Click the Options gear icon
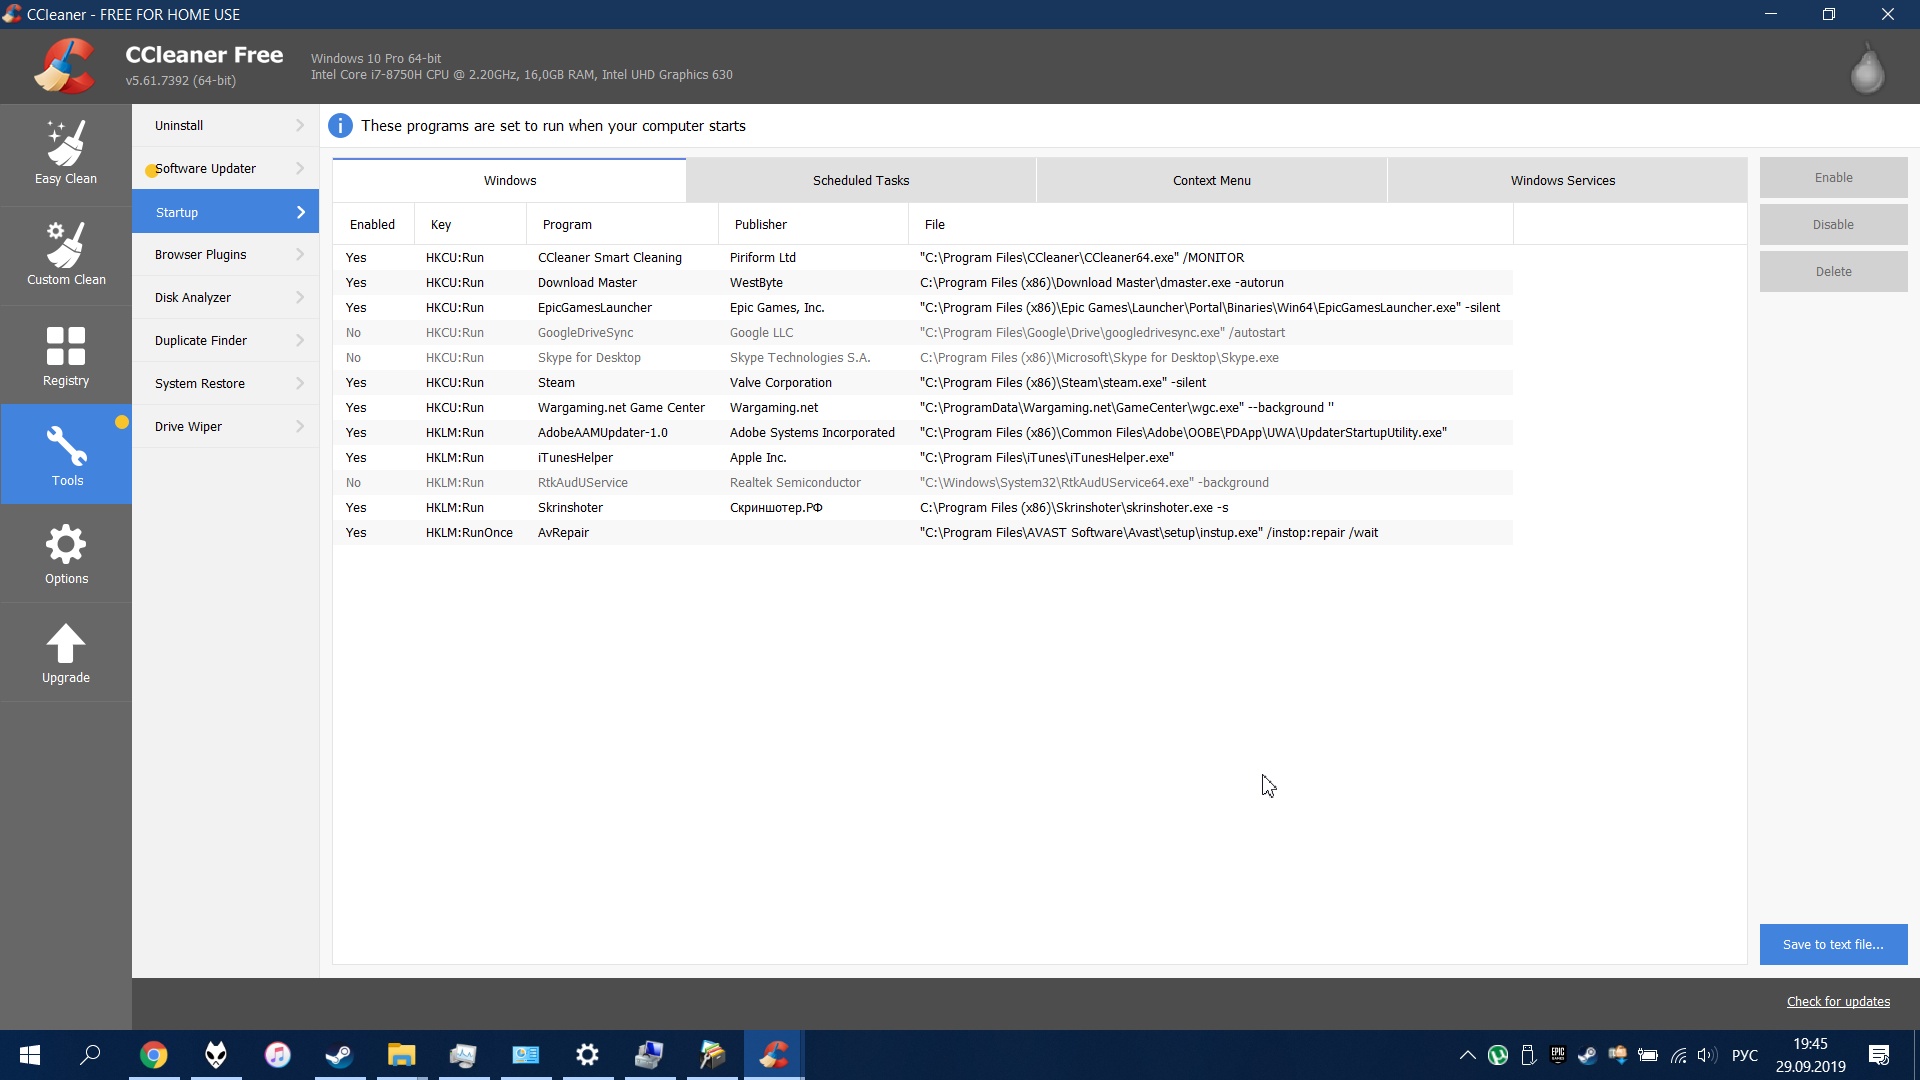1920x1080 pixels. click(66, 545)
